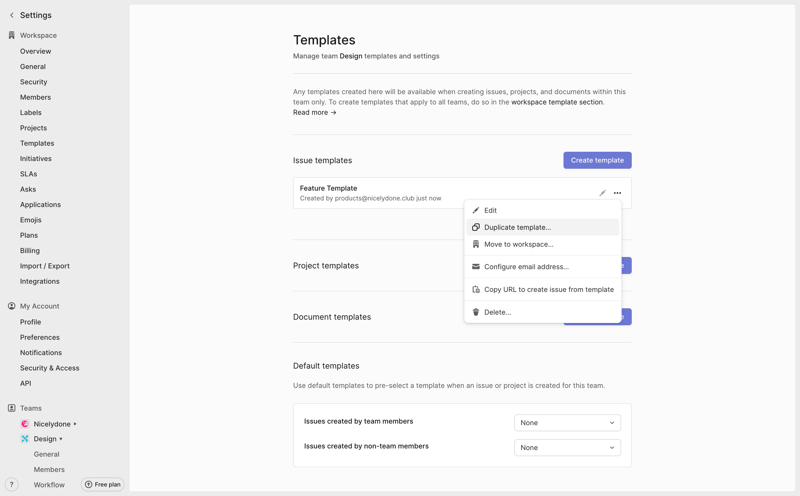The height and width of the screenshot is (496, 800).
Task: Go to Initiatives settings
Action: tap(36, 159)
